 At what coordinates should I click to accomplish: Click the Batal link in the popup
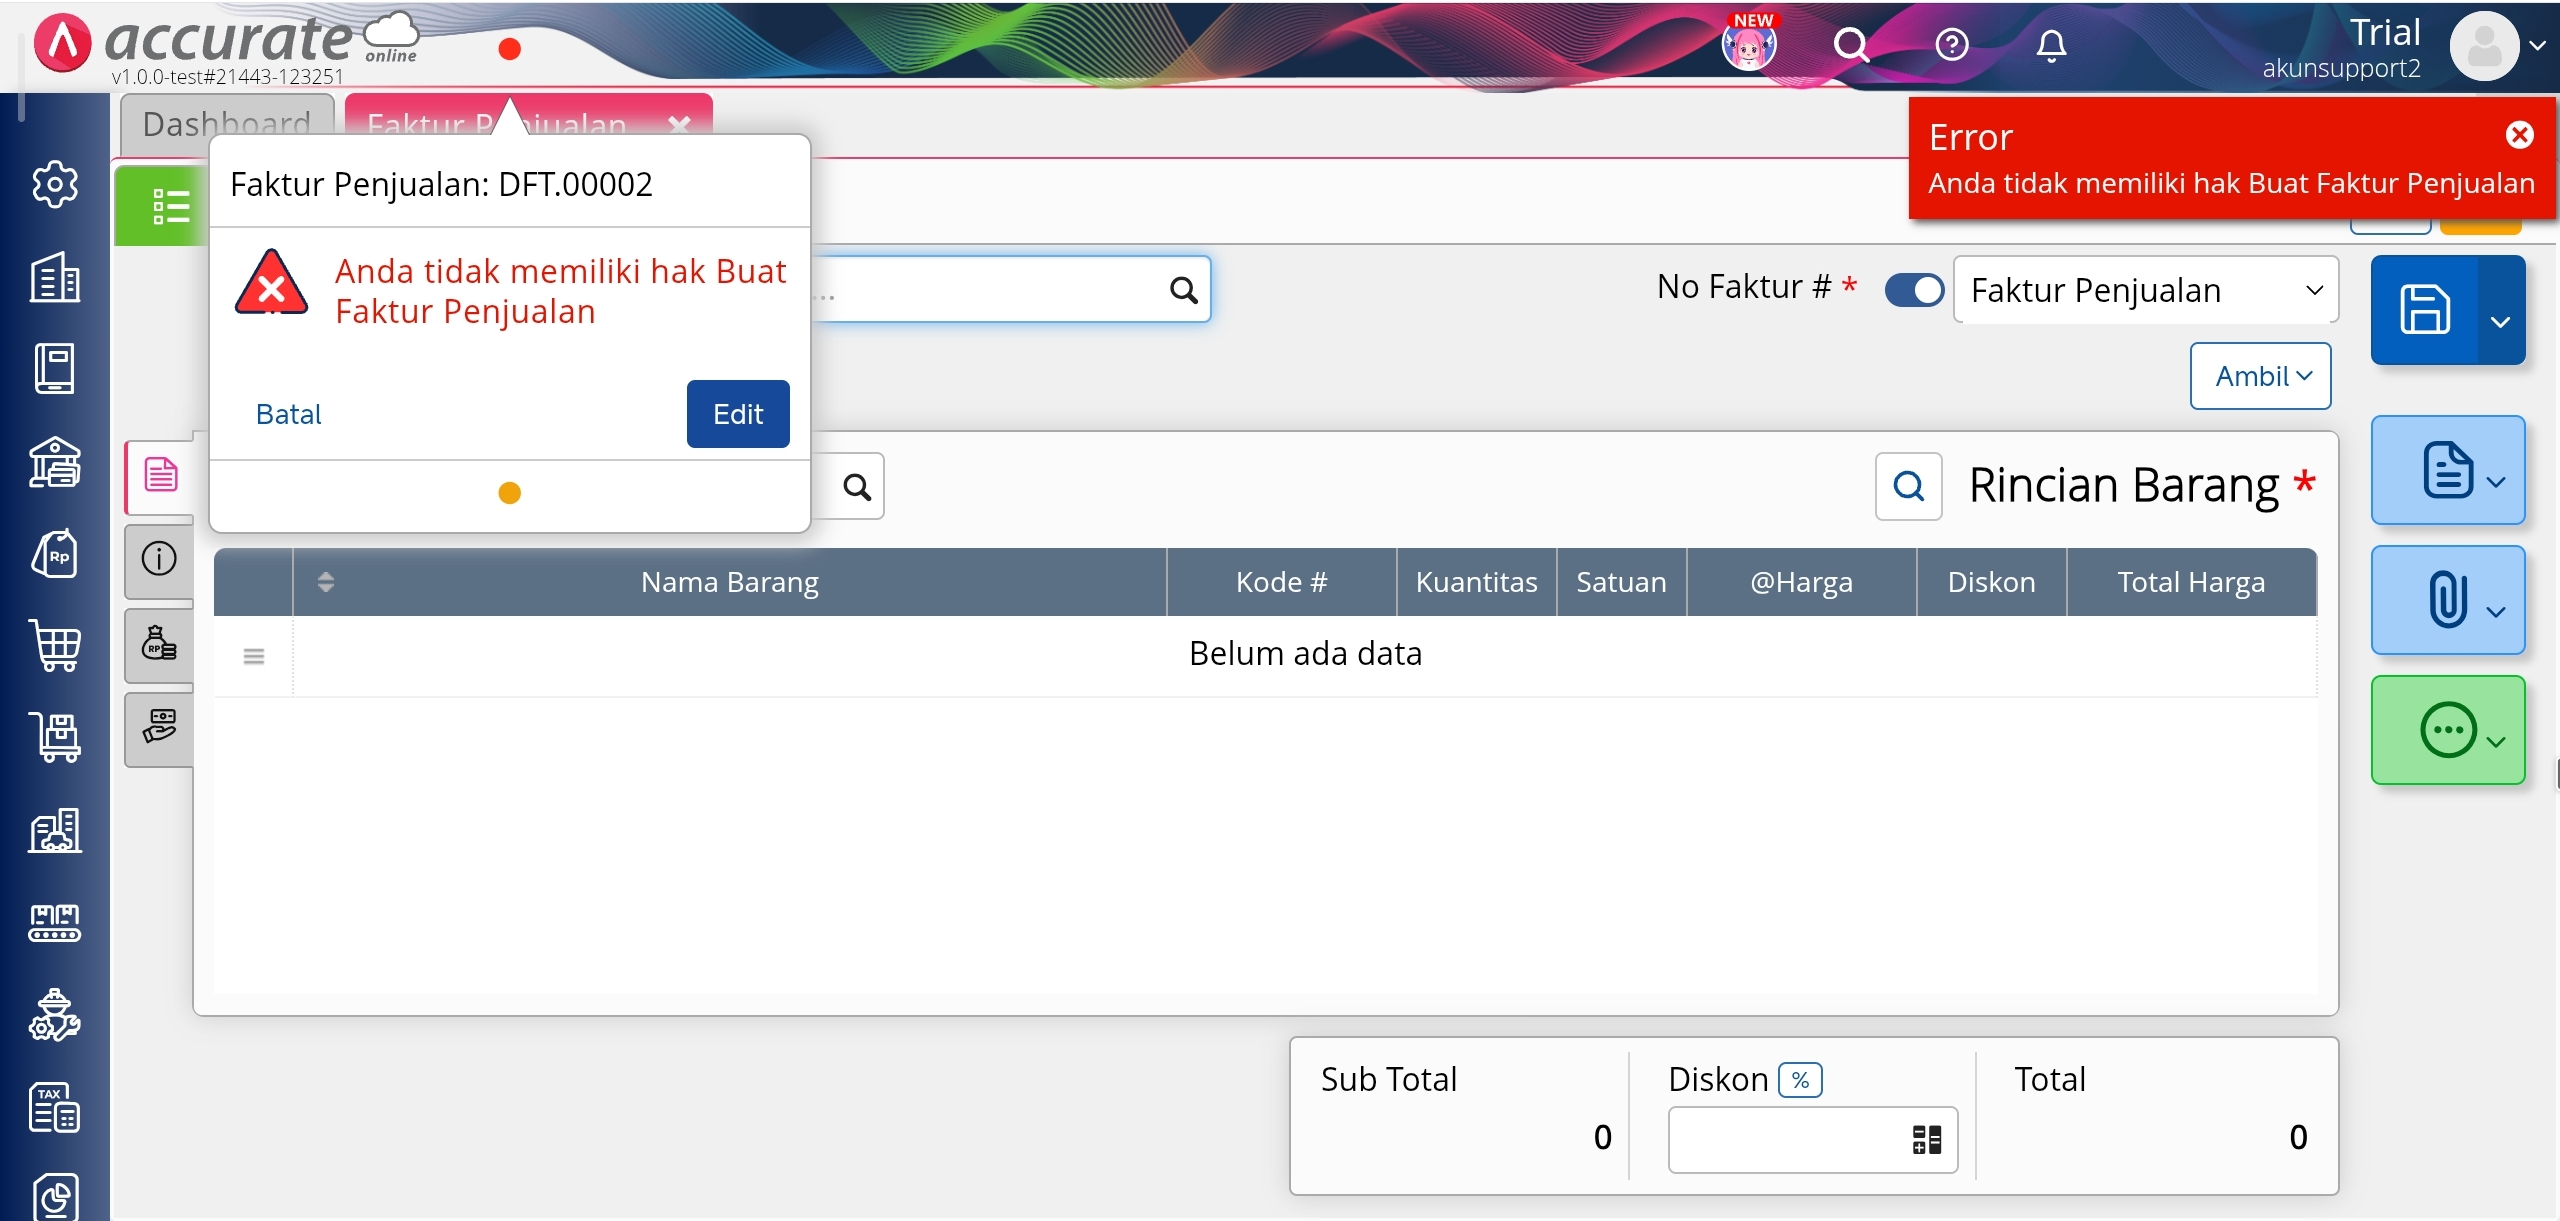click(x=288, y=414)
